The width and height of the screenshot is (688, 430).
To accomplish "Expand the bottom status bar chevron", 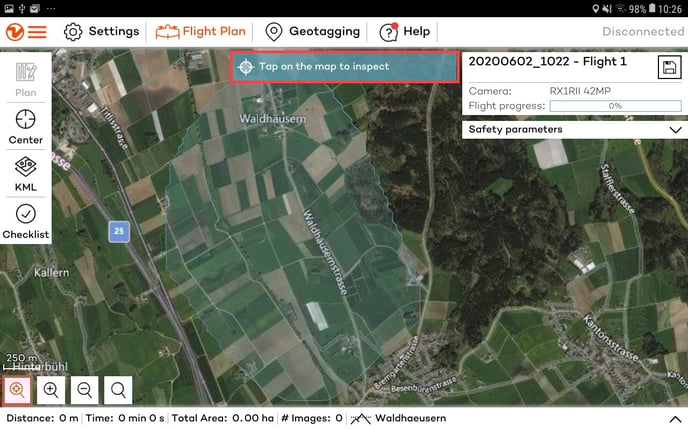I will (675, 418).
